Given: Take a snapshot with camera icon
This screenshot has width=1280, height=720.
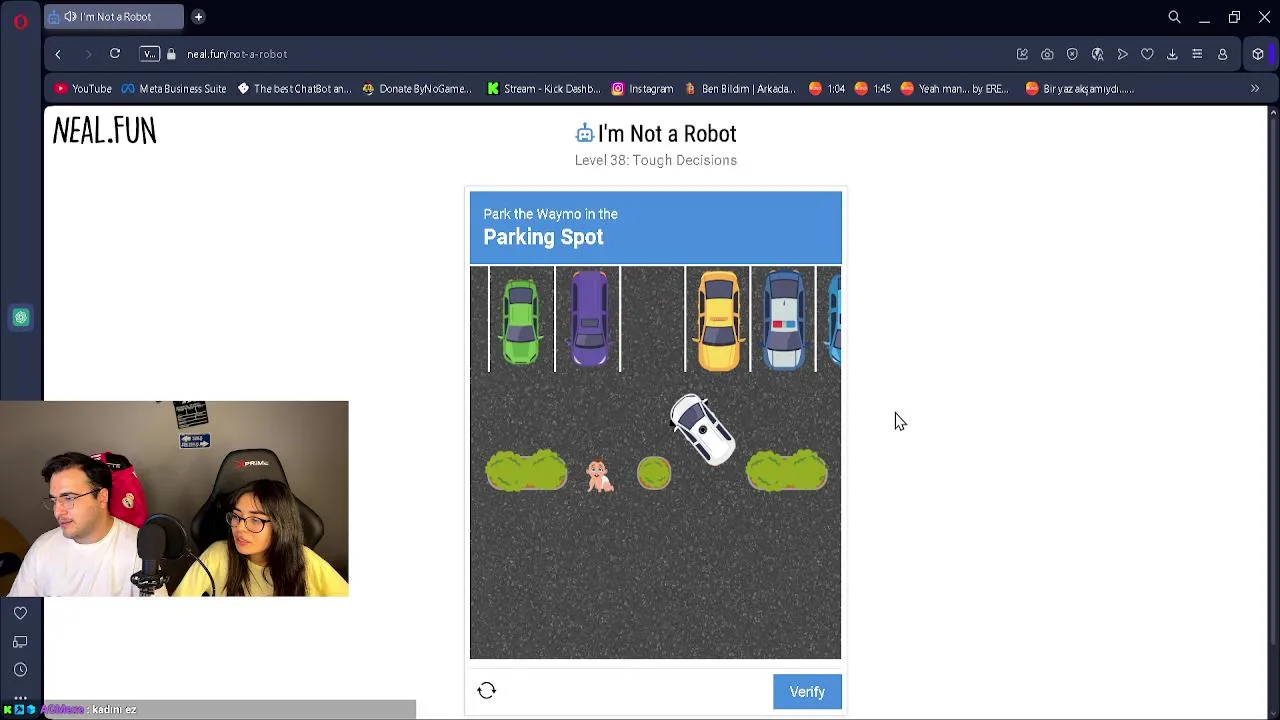Looking at the screenshot, I should point(1047,54).
